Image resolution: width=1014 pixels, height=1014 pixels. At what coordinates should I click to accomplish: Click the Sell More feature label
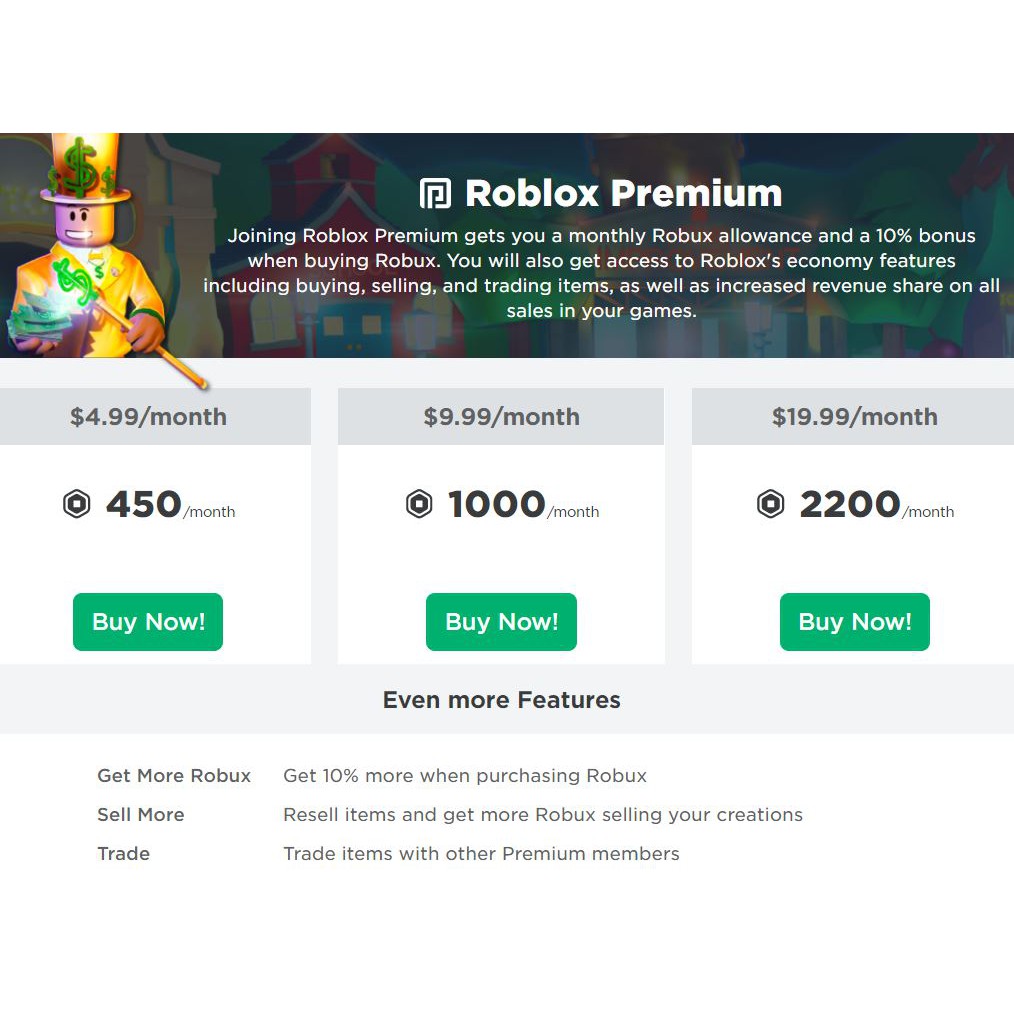tap(141, 815)
